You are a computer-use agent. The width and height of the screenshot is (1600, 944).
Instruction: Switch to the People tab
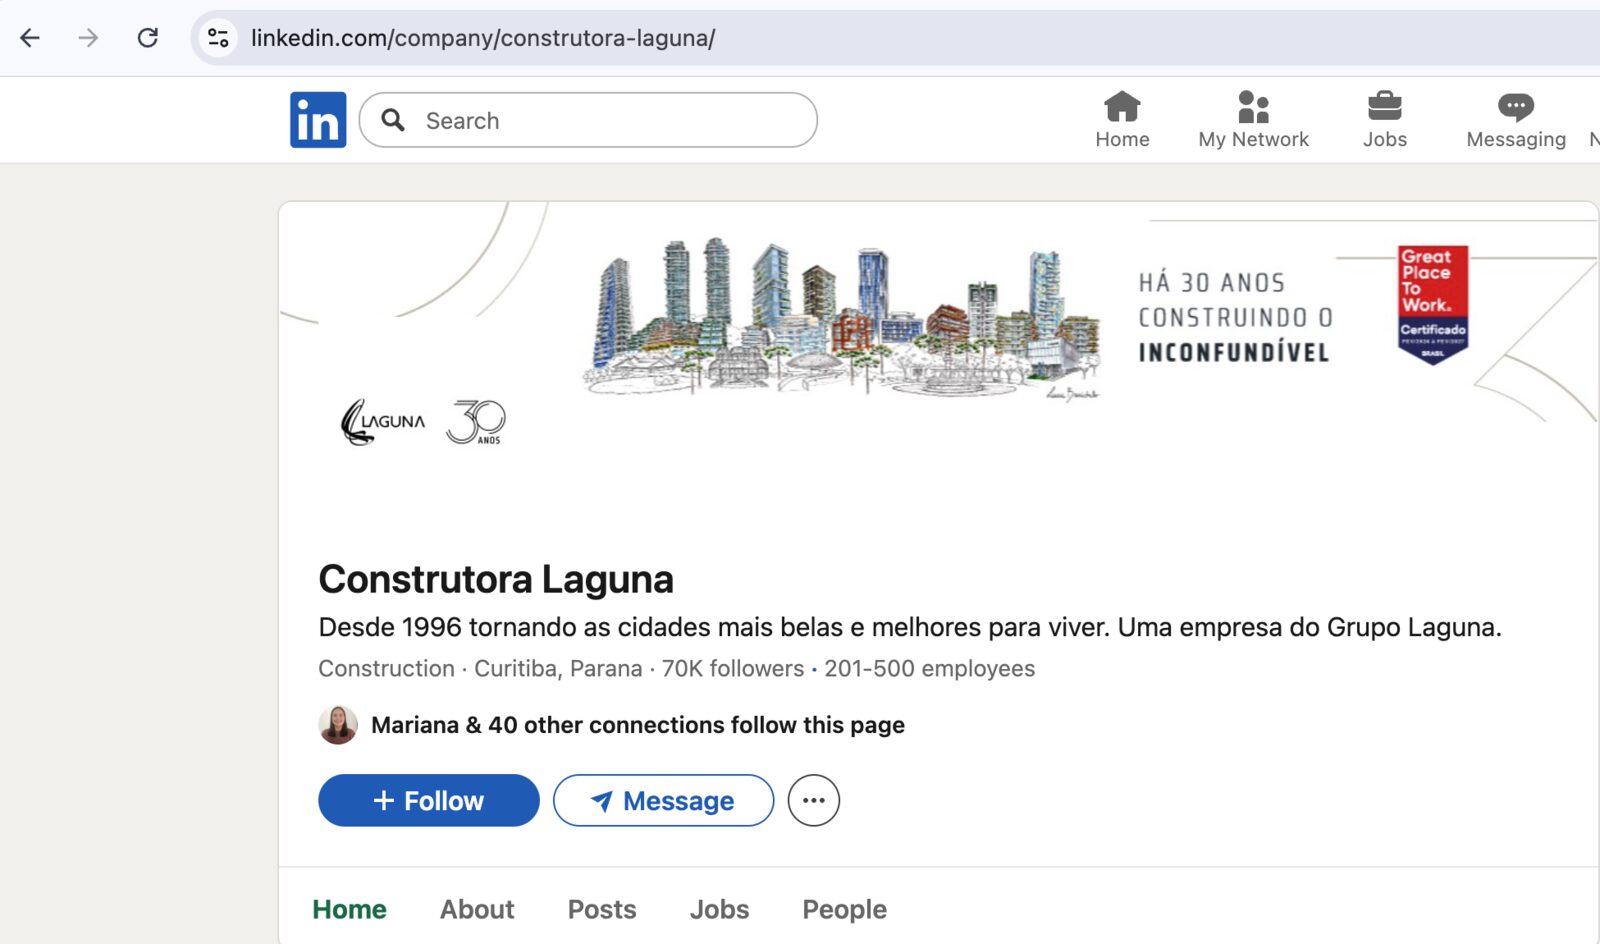point(845,909)
